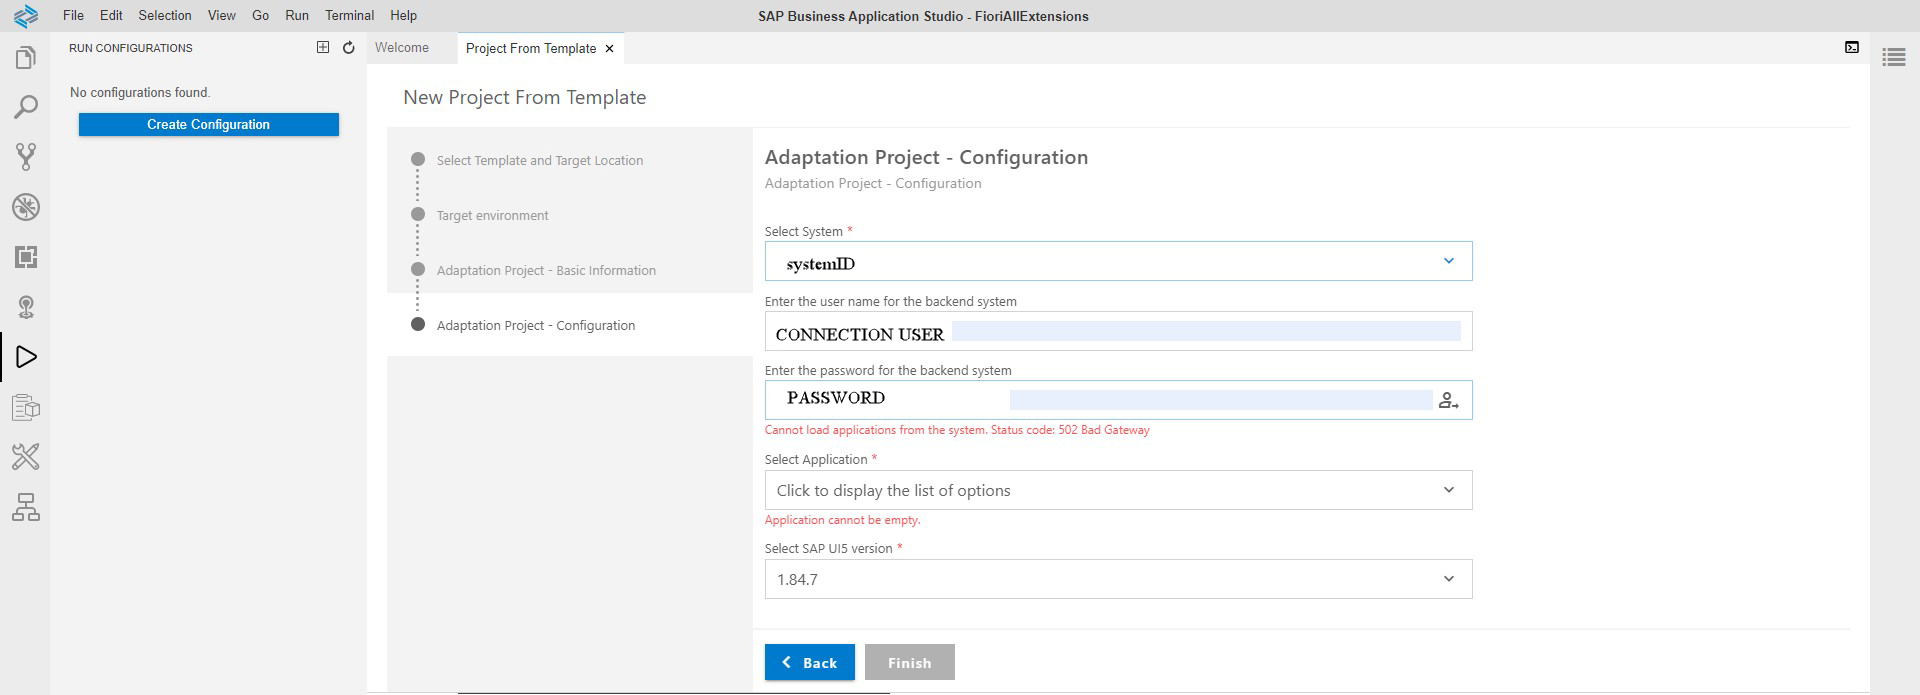Click the New Project From Template heading
The width and height of the screenshot is (1920, 695).
click(524, 97)
